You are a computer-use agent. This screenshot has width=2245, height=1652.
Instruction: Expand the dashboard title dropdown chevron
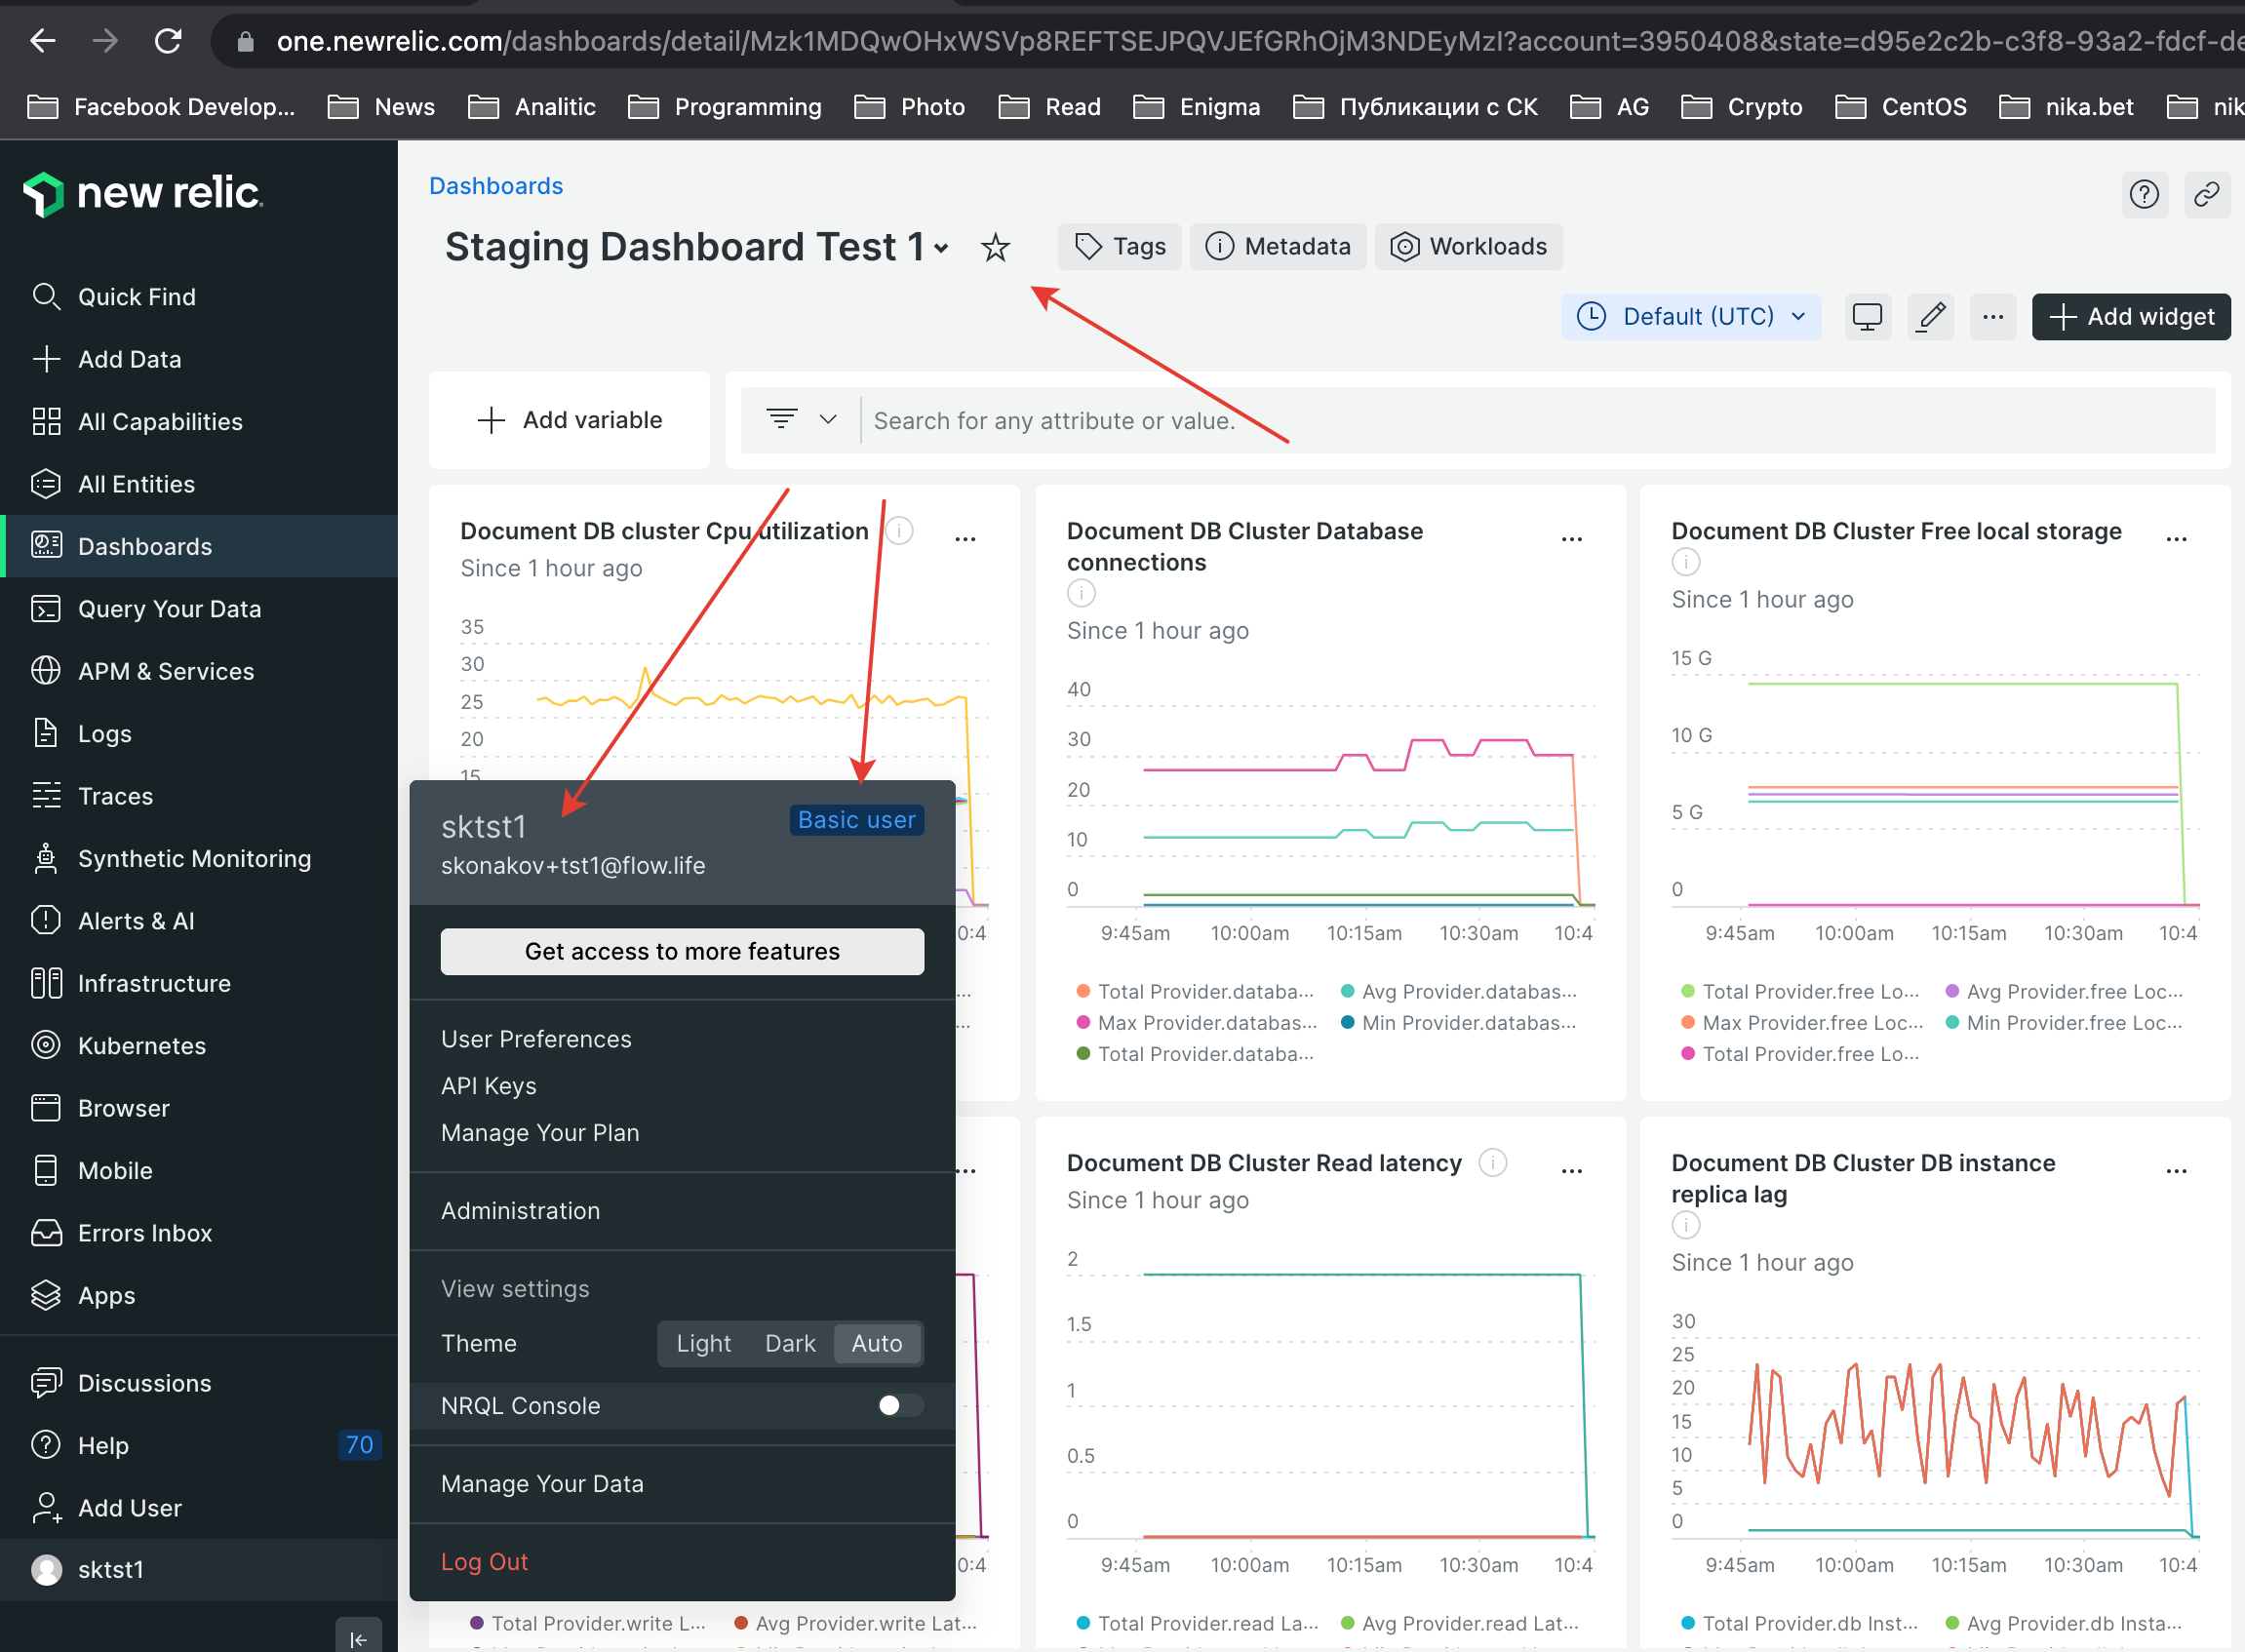pos(941,248)
